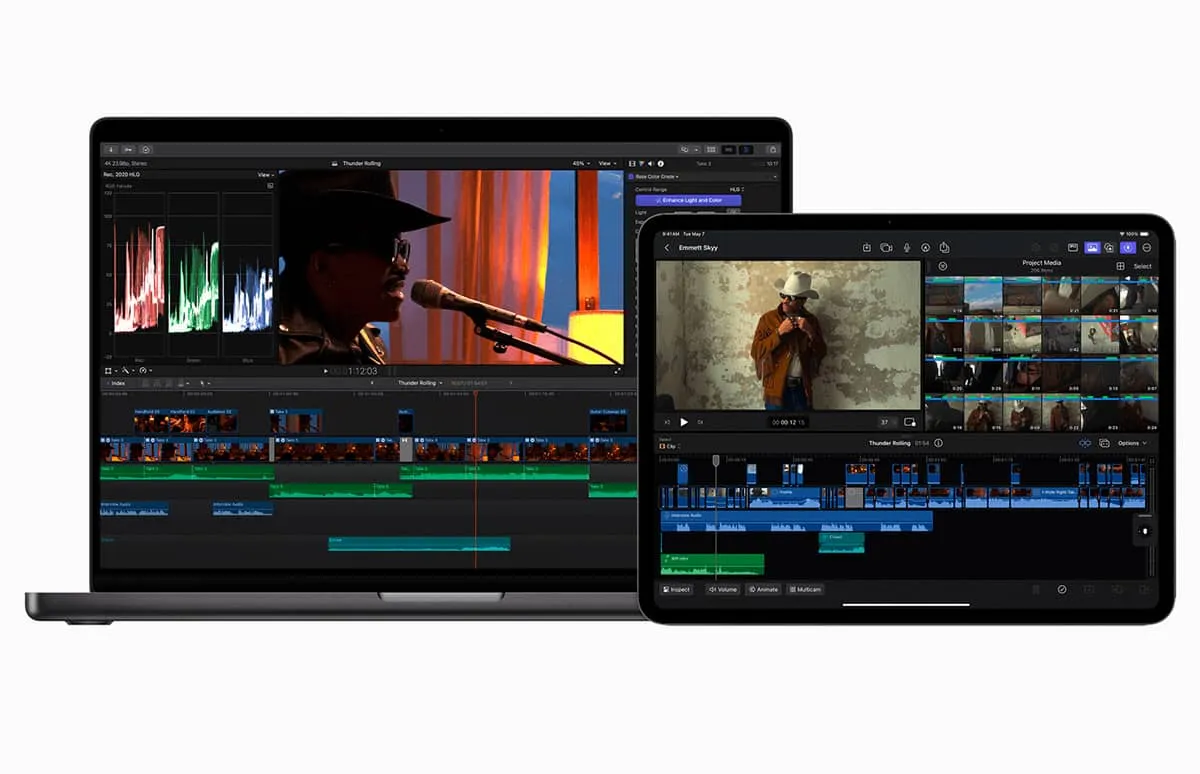Tap the import media icon on iPad
Image resolution: width=1200 pixels, height=774 pixels.
pyautogui.click(x=867, y=248)
